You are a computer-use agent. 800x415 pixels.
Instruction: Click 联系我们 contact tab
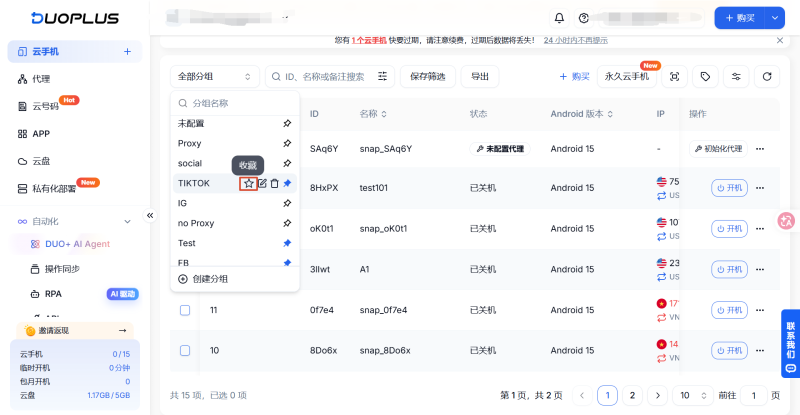click(x=790, y=343)
